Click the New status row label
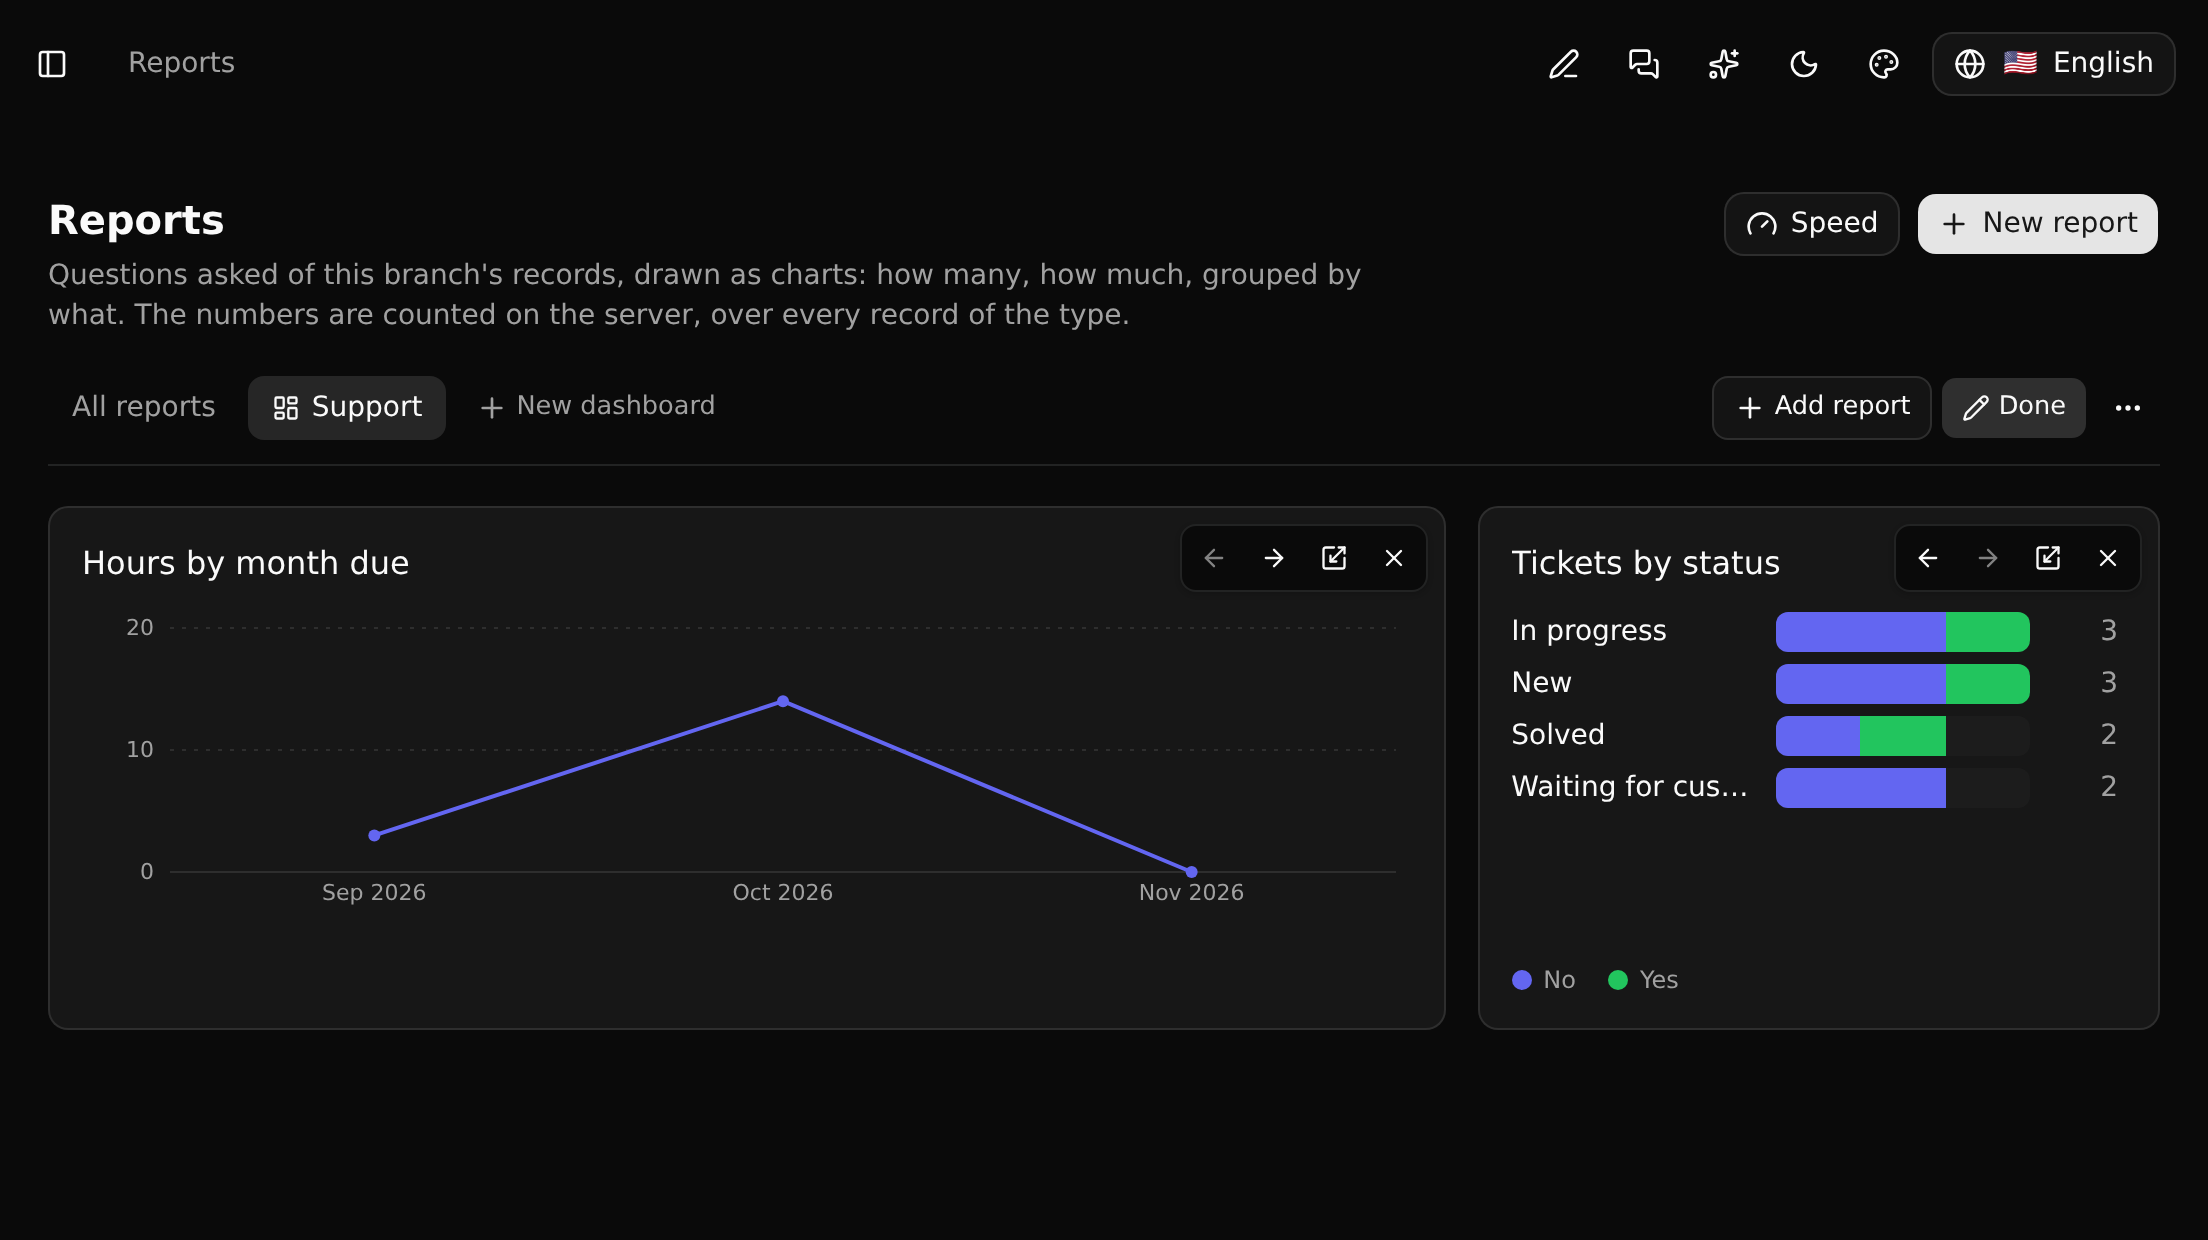 [1541, 683]
